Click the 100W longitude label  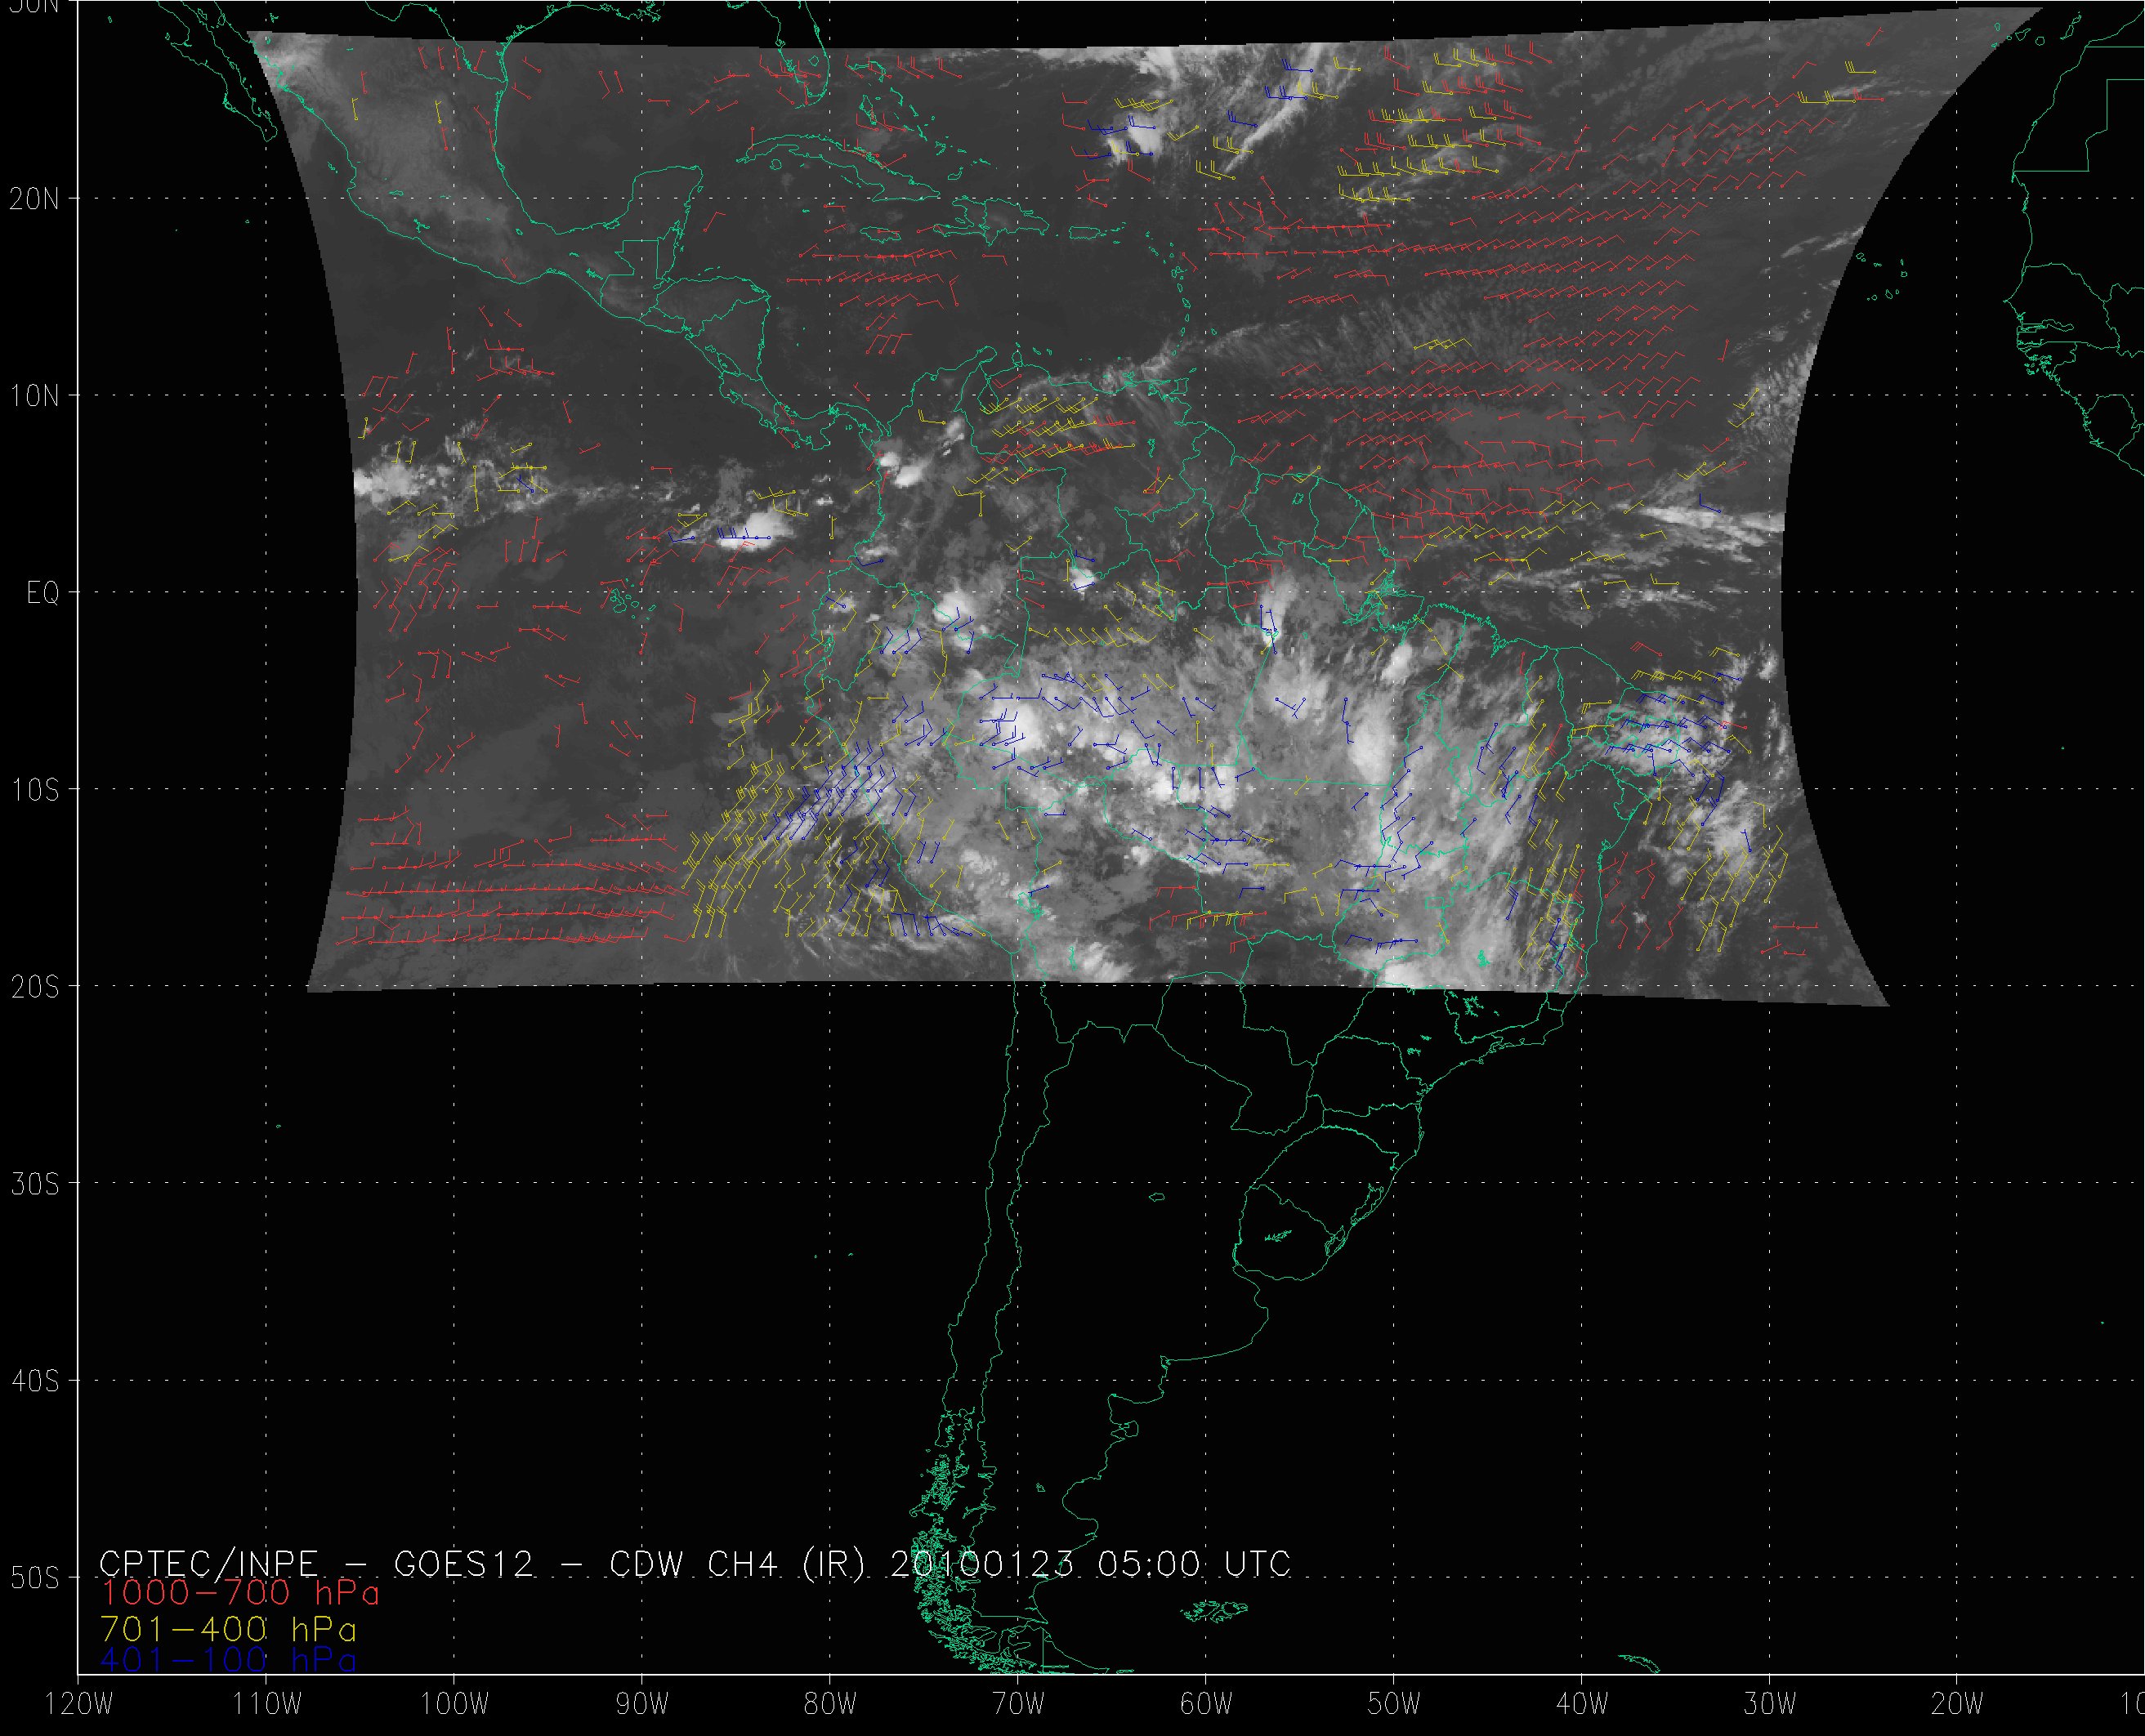pos(454,1705)
